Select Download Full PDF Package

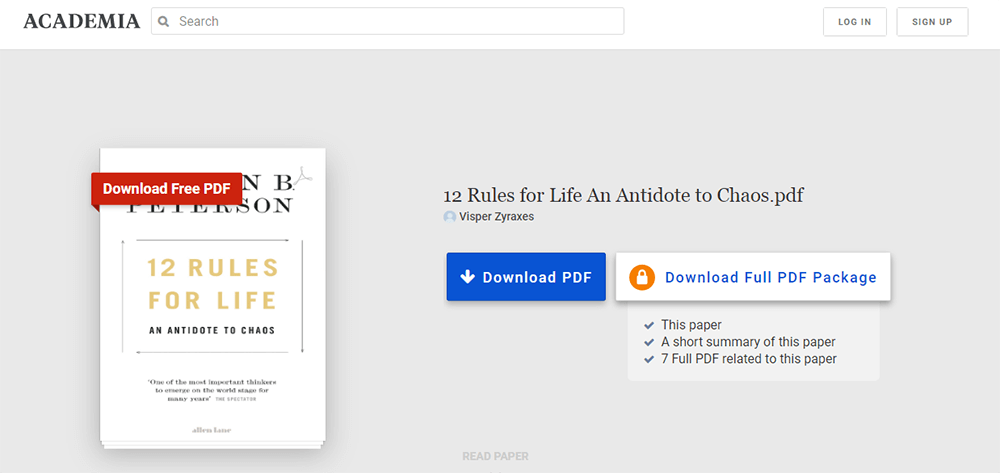(x=770, y=278)
